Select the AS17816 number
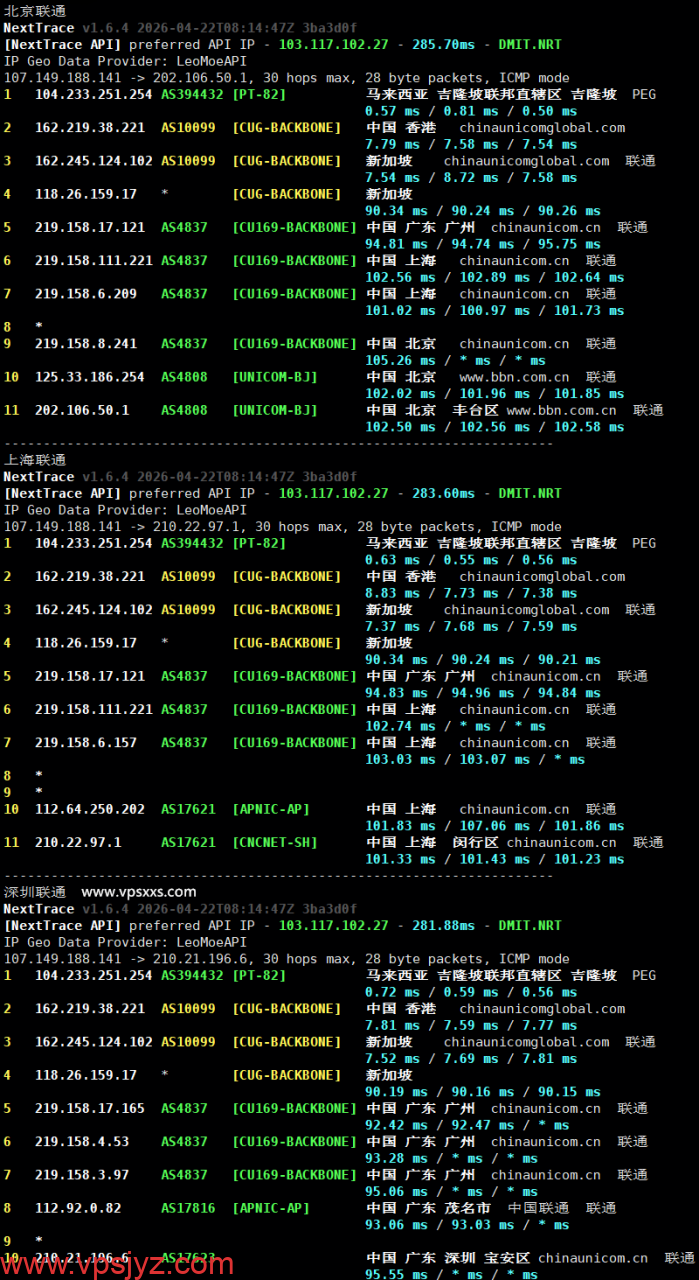Screen dimensions: 699x1280 pyautogui.click(x=188, y=1208)
